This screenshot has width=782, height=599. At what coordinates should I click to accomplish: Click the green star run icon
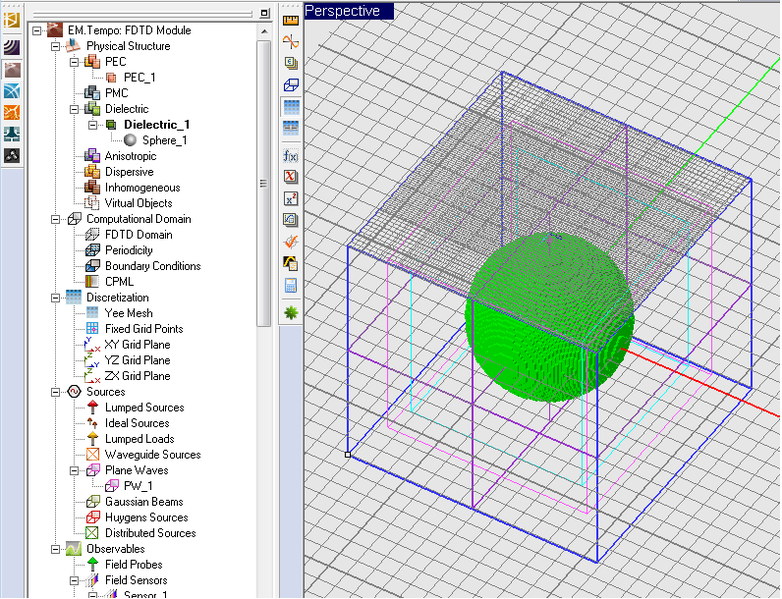[291, 313]
